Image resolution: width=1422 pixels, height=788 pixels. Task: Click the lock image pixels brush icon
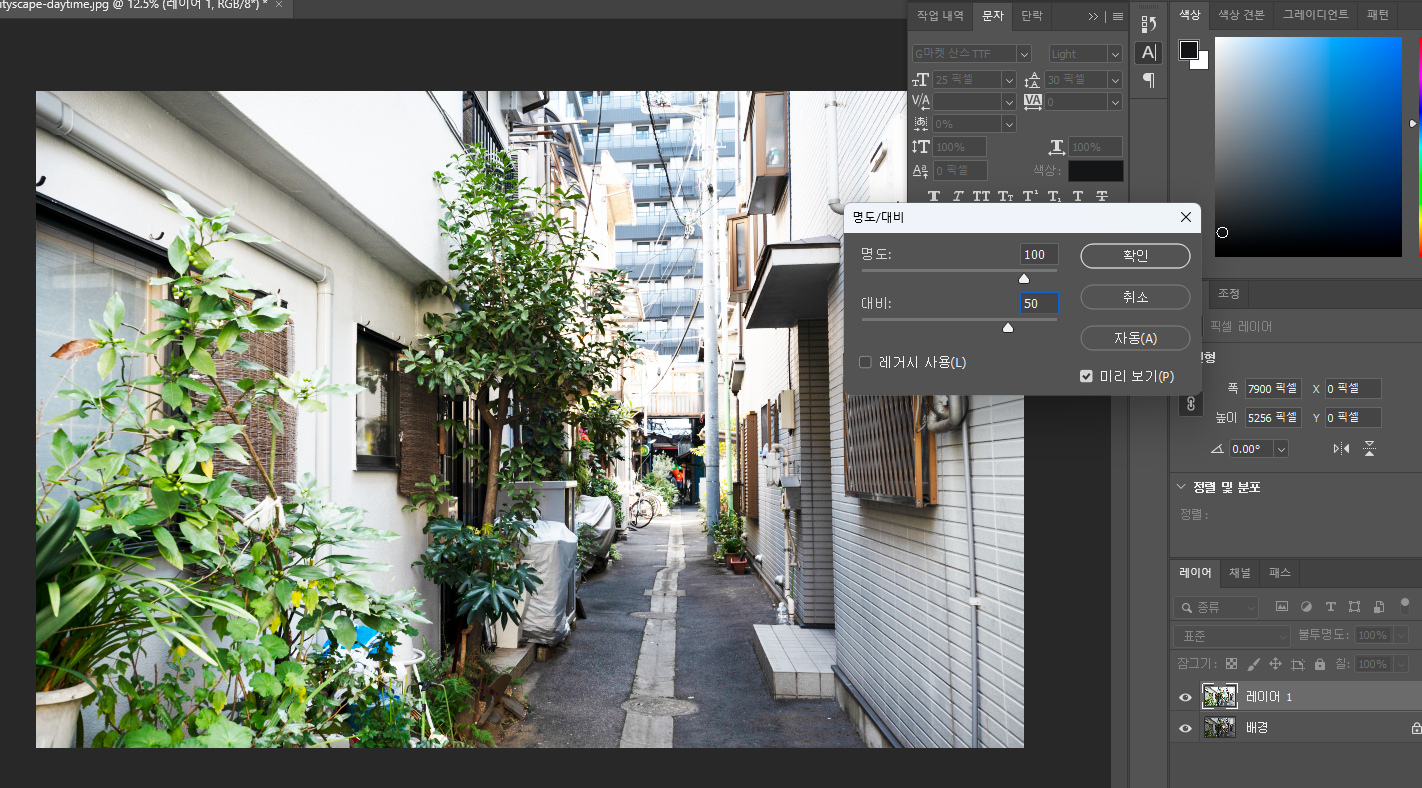point(1254,664)
